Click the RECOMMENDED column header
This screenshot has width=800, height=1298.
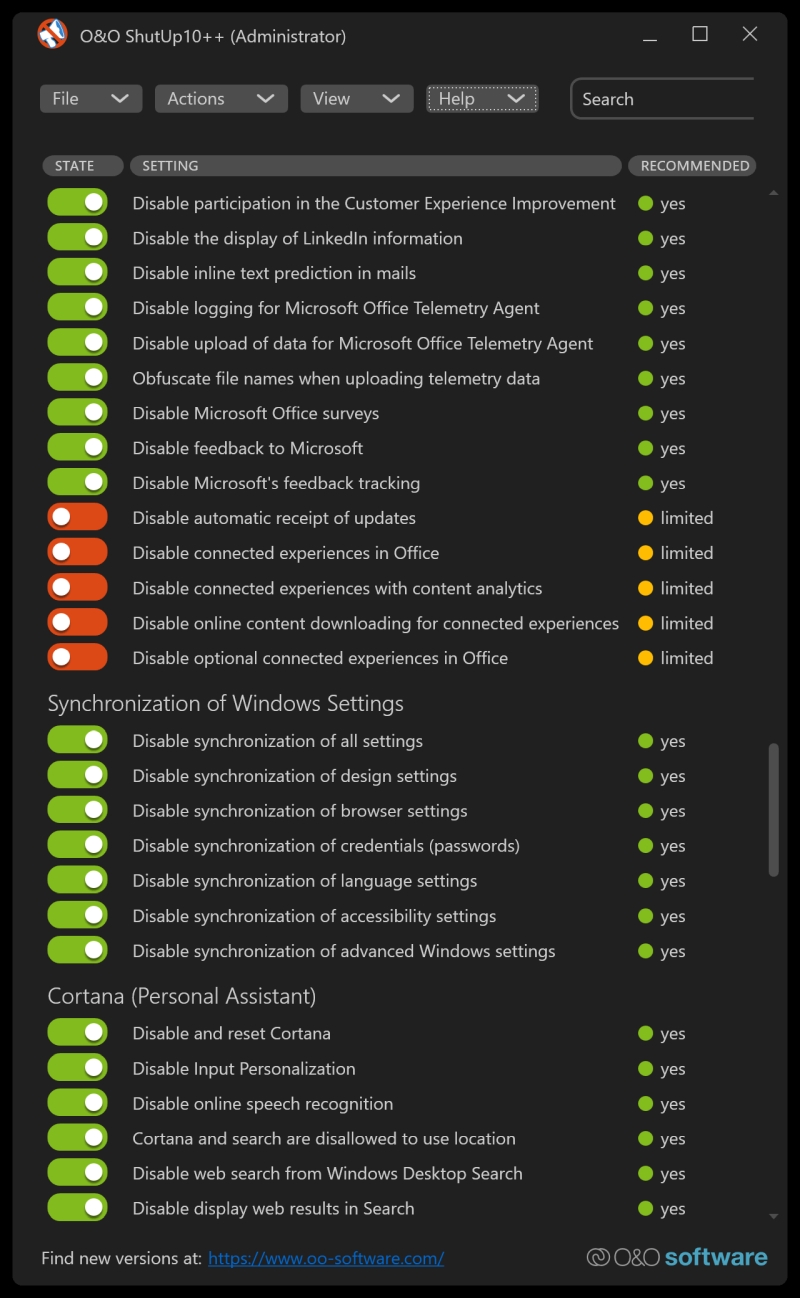(x=692, y=166)
